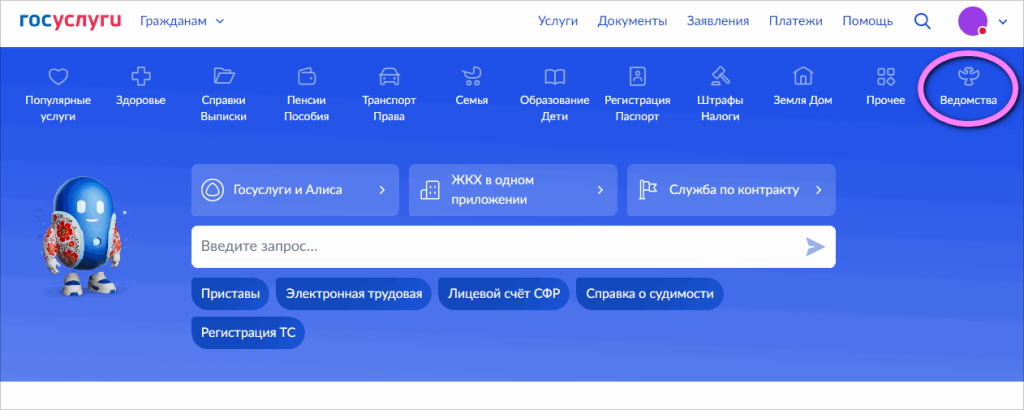Select the Семья stroller icon
Viewport: 1024px width, 410px height.
point(472,76)
